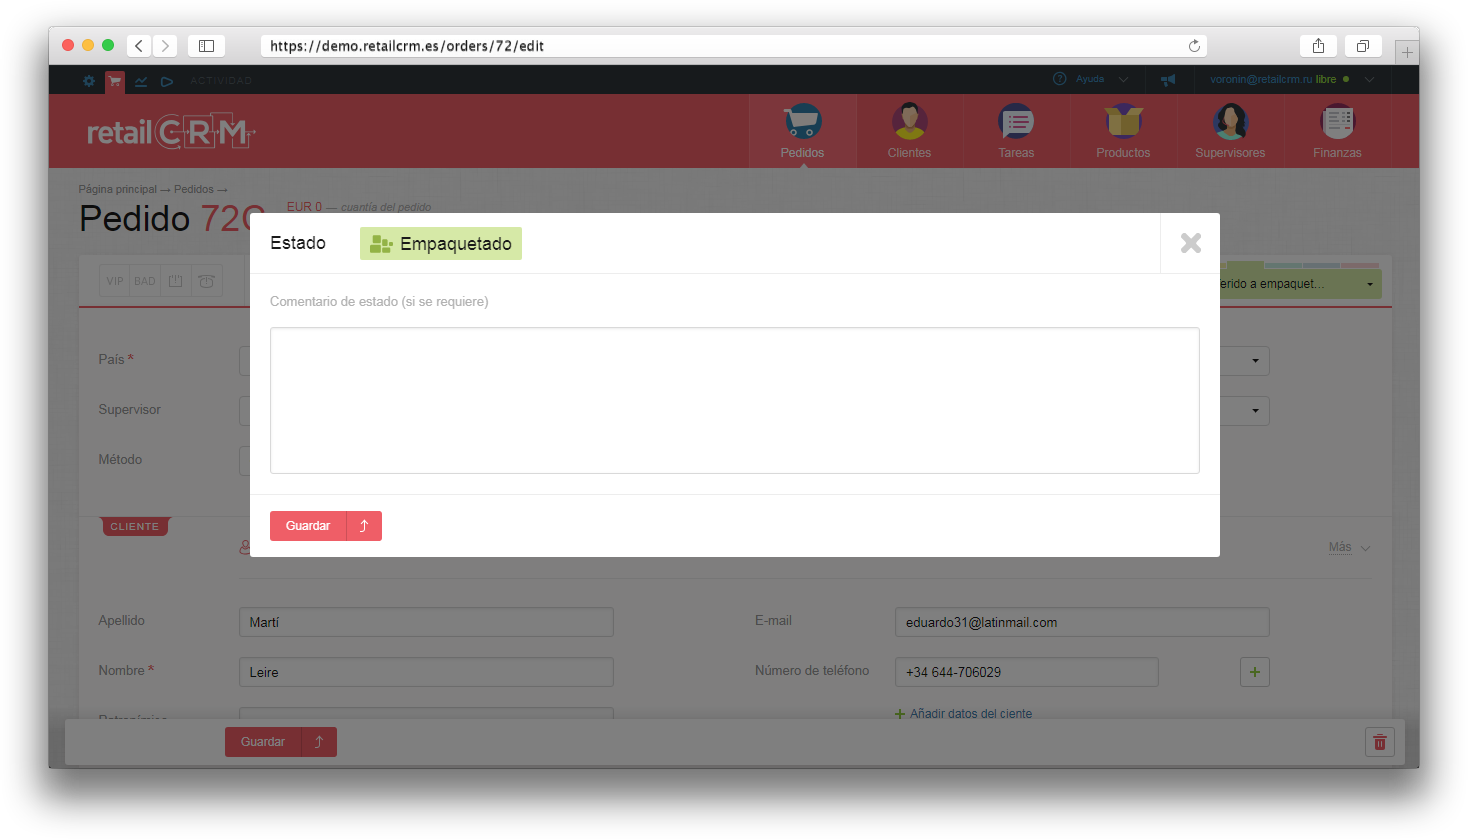Open the Clientes section
Image resolution: width=1468 pixels, height=839 pixels.
point(909,131)
